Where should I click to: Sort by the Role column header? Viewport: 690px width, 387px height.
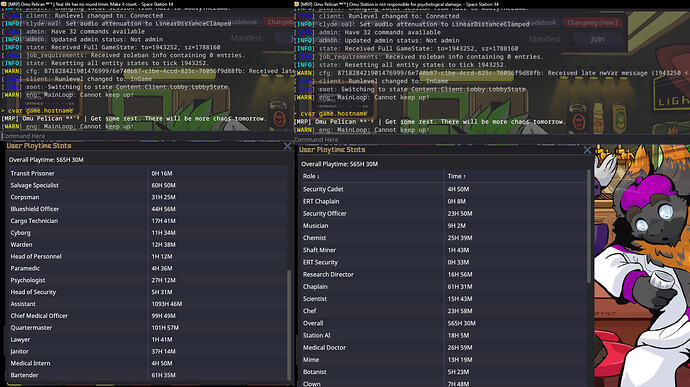311,176
